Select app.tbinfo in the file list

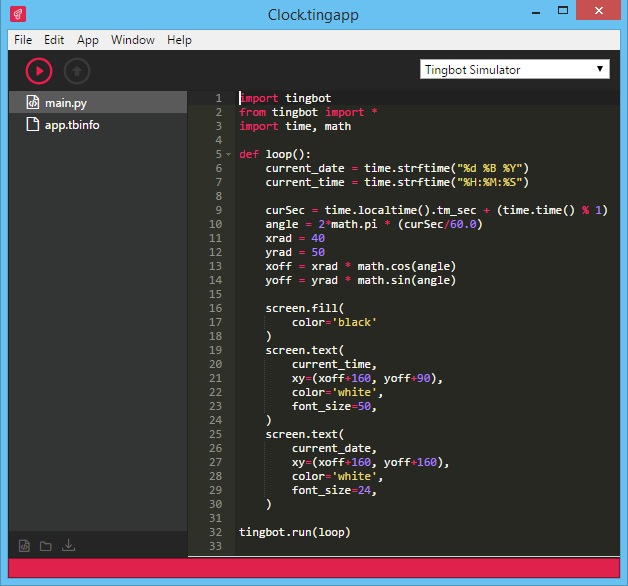[98, 125]
